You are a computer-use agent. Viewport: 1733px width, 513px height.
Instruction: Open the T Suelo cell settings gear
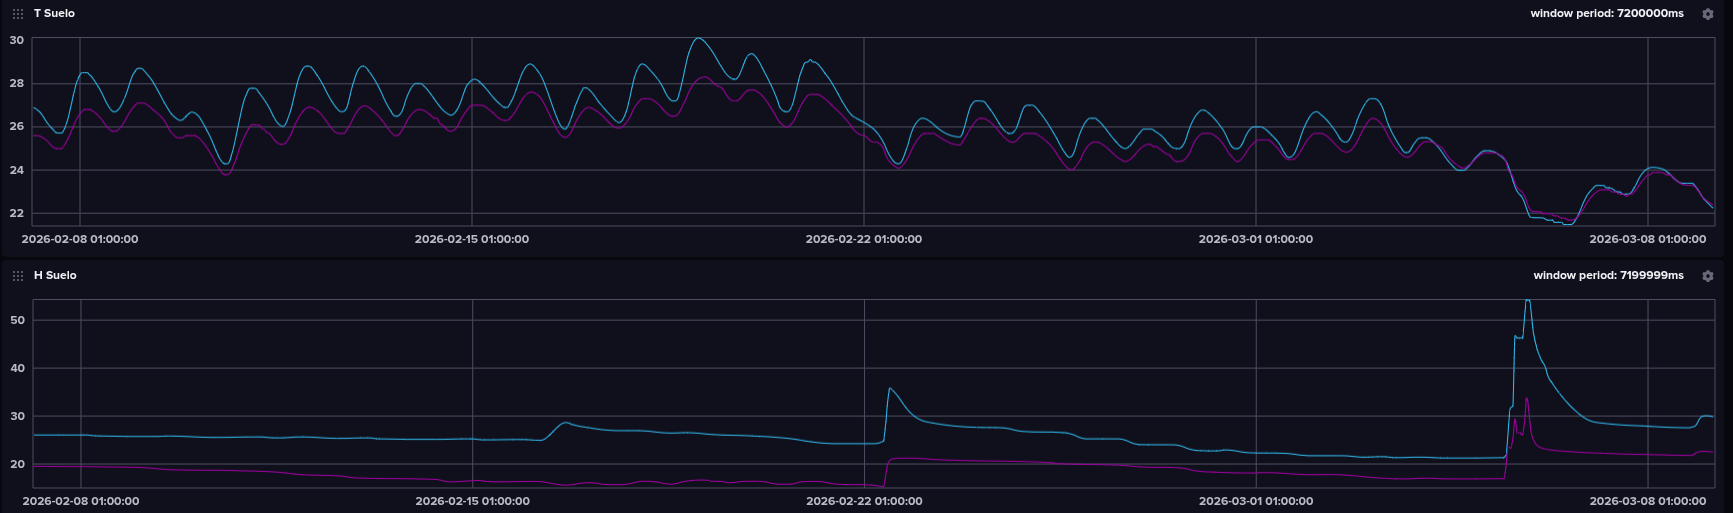pyautogui.click(x=1708, y=14)
